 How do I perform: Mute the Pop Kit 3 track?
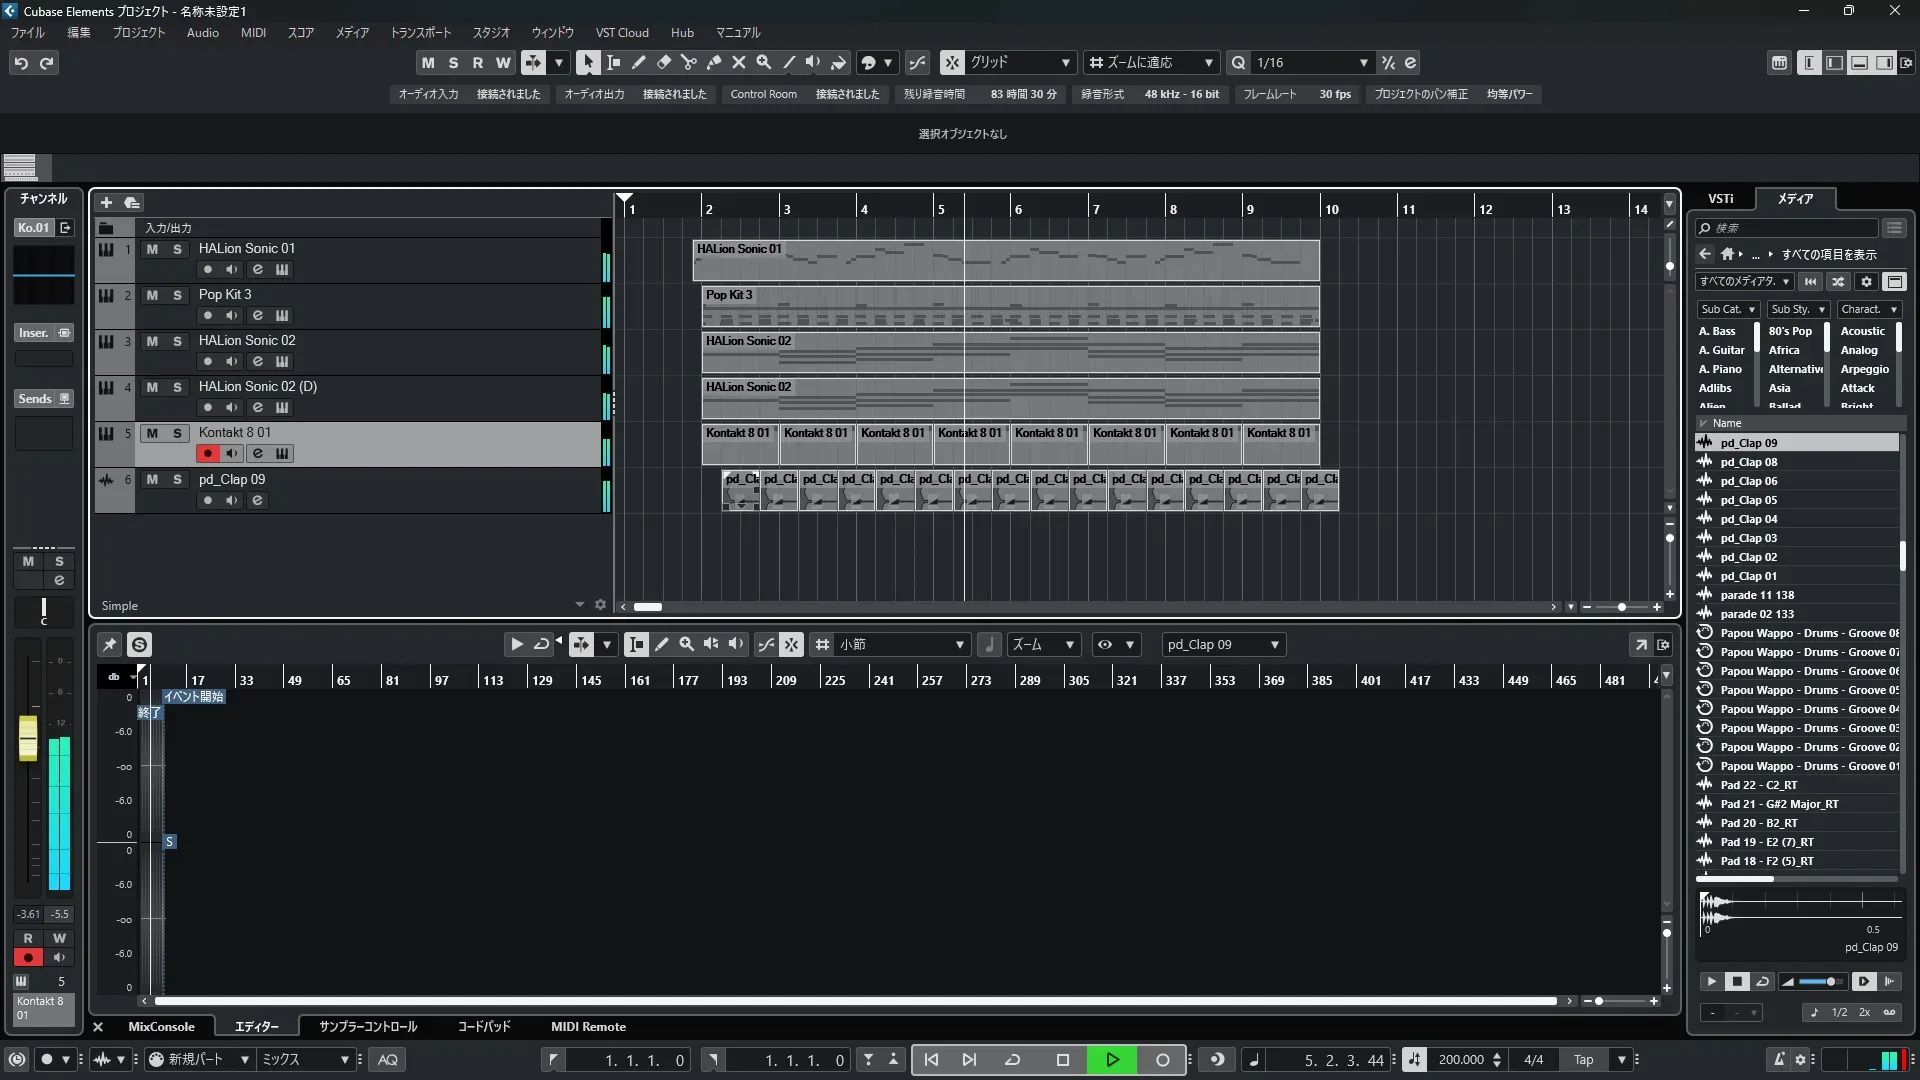(x=152, y=295)
